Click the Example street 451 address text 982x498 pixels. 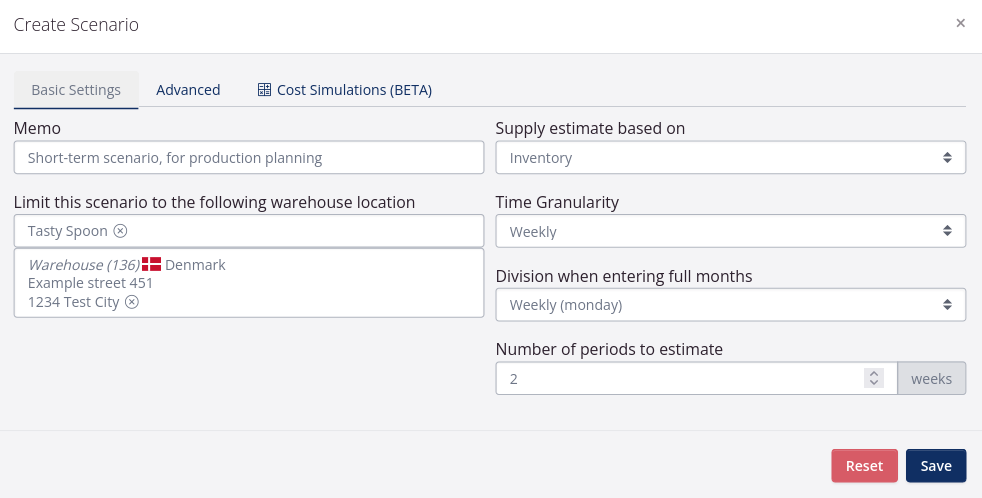click(x=90, y=283)
